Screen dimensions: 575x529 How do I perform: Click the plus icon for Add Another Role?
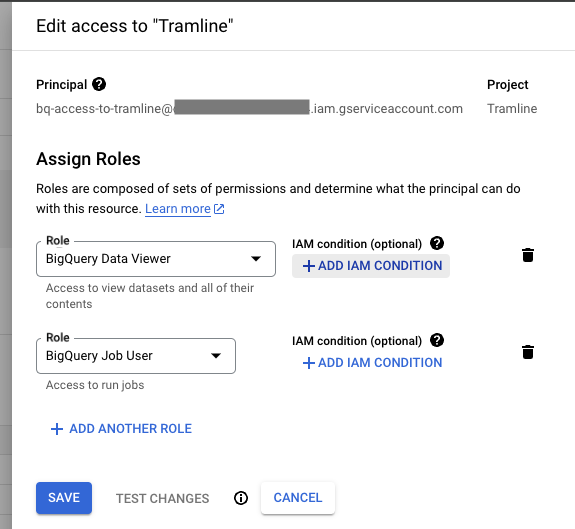[56, 429]
